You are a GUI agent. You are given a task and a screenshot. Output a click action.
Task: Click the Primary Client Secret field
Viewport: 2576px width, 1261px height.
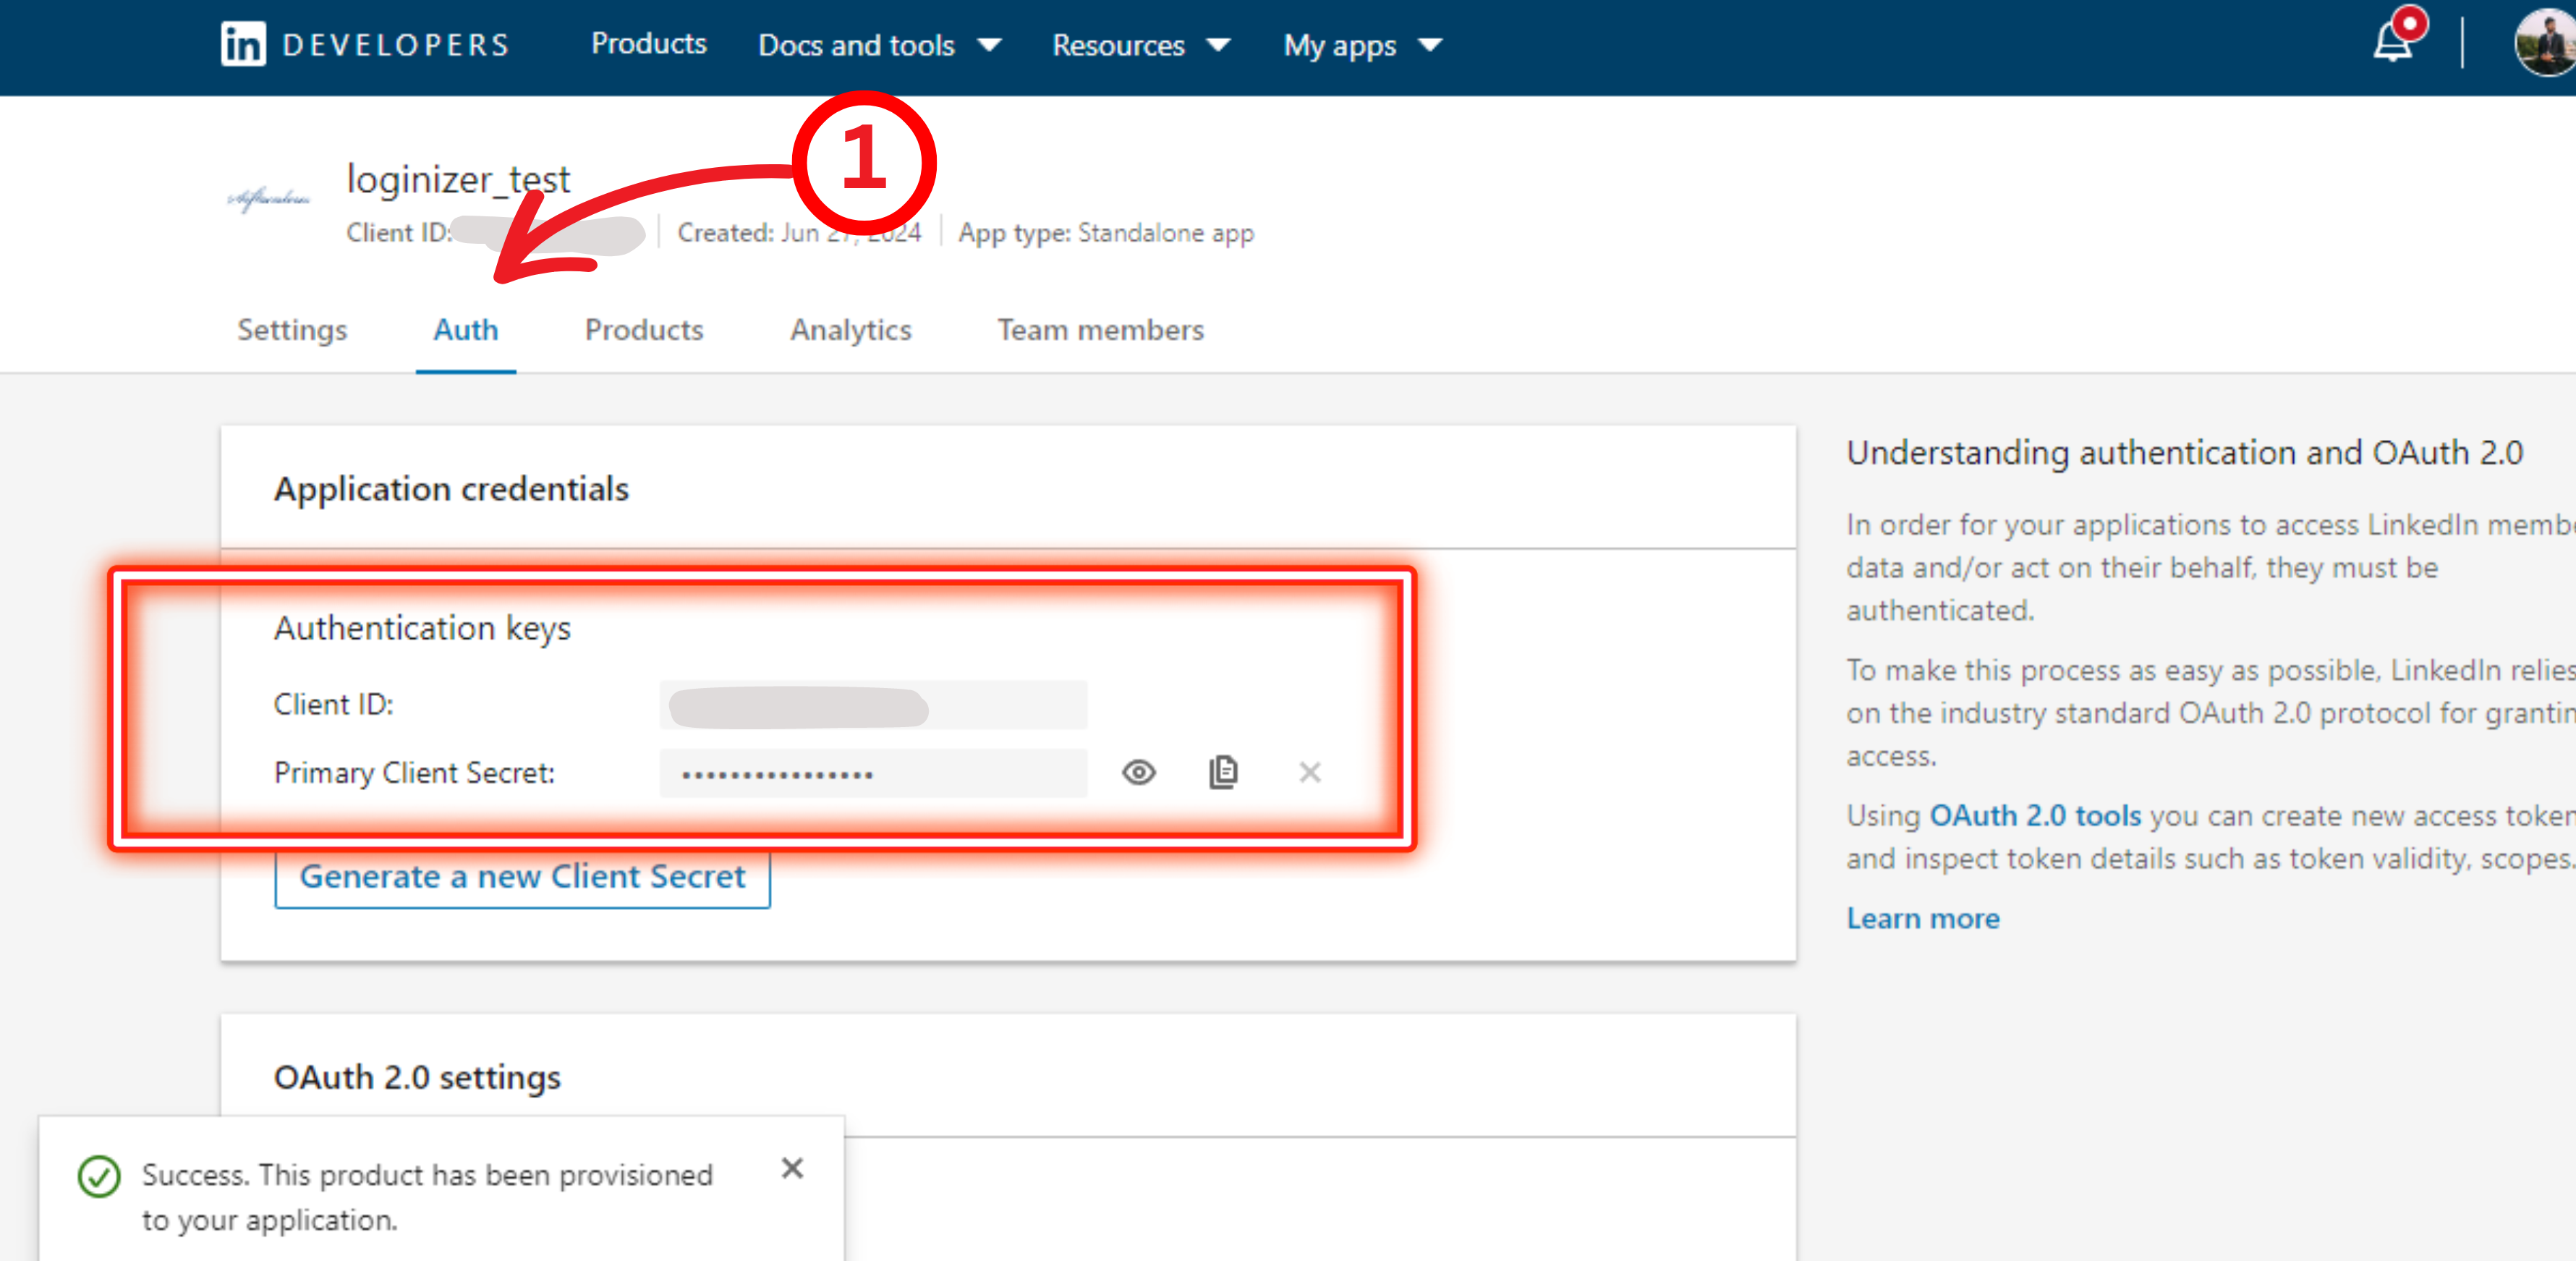coord(873,773)
